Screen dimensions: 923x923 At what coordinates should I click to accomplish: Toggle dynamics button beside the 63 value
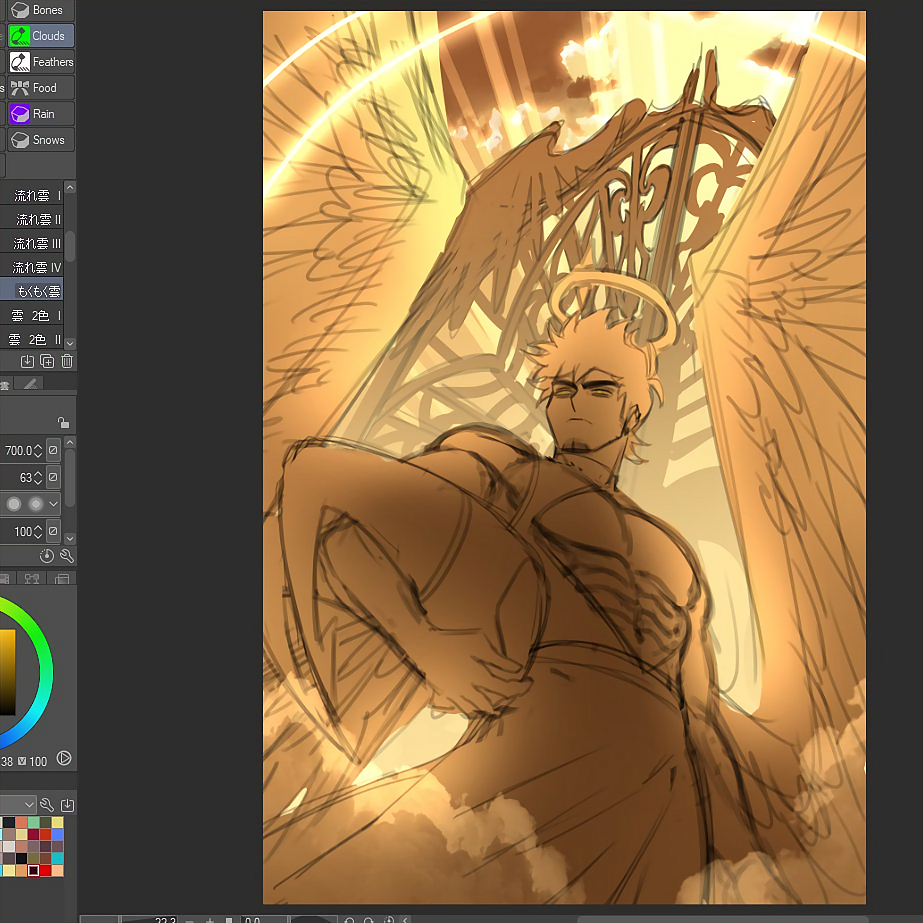coord(53,478)
